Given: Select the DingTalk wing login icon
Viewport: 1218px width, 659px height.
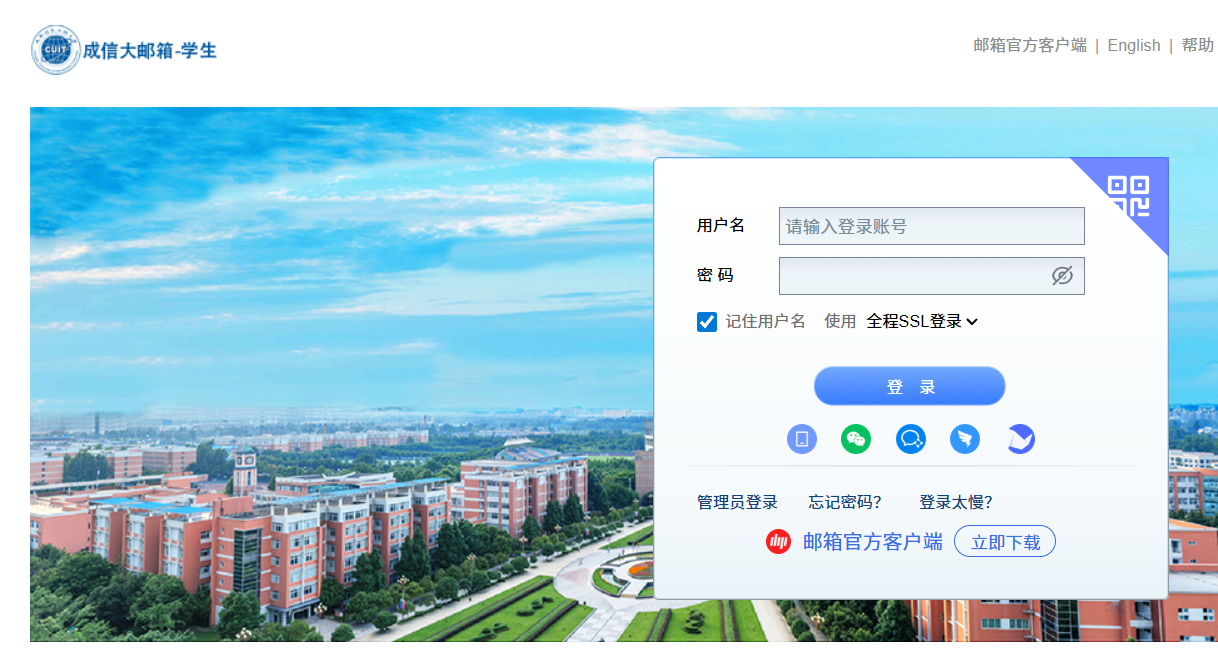Looking at the screenshot, I should click(x=965, y=439).
